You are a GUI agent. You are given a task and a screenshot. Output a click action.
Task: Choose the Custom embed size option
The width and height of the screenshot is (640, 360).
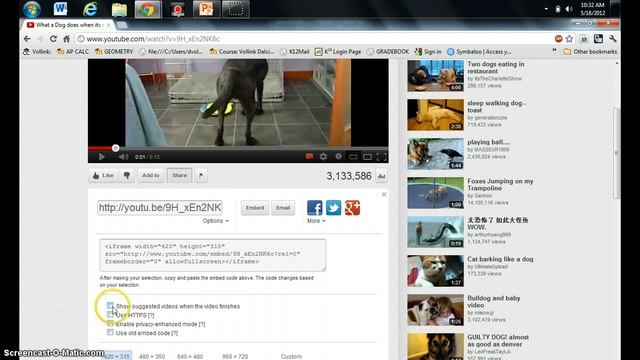pyautogui.click(x=291, y=356)
